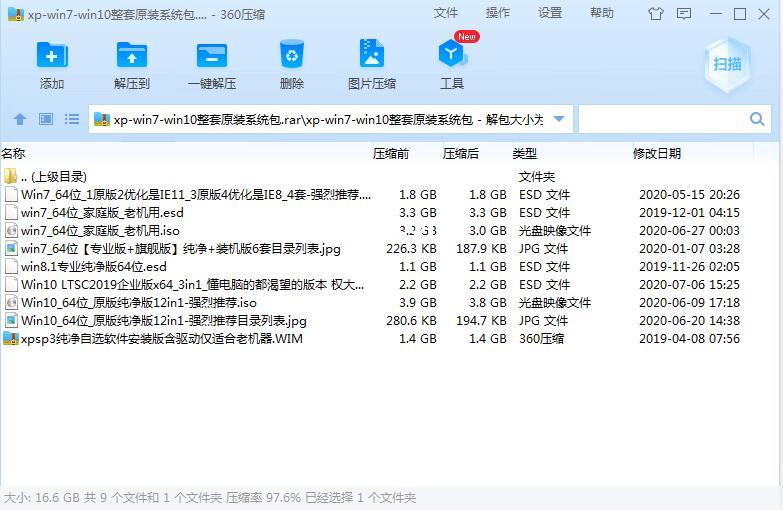The height and width of the screenshot is (510, 783).
Task: Click the 187.9 KB compressed size value
Action: 481,248
